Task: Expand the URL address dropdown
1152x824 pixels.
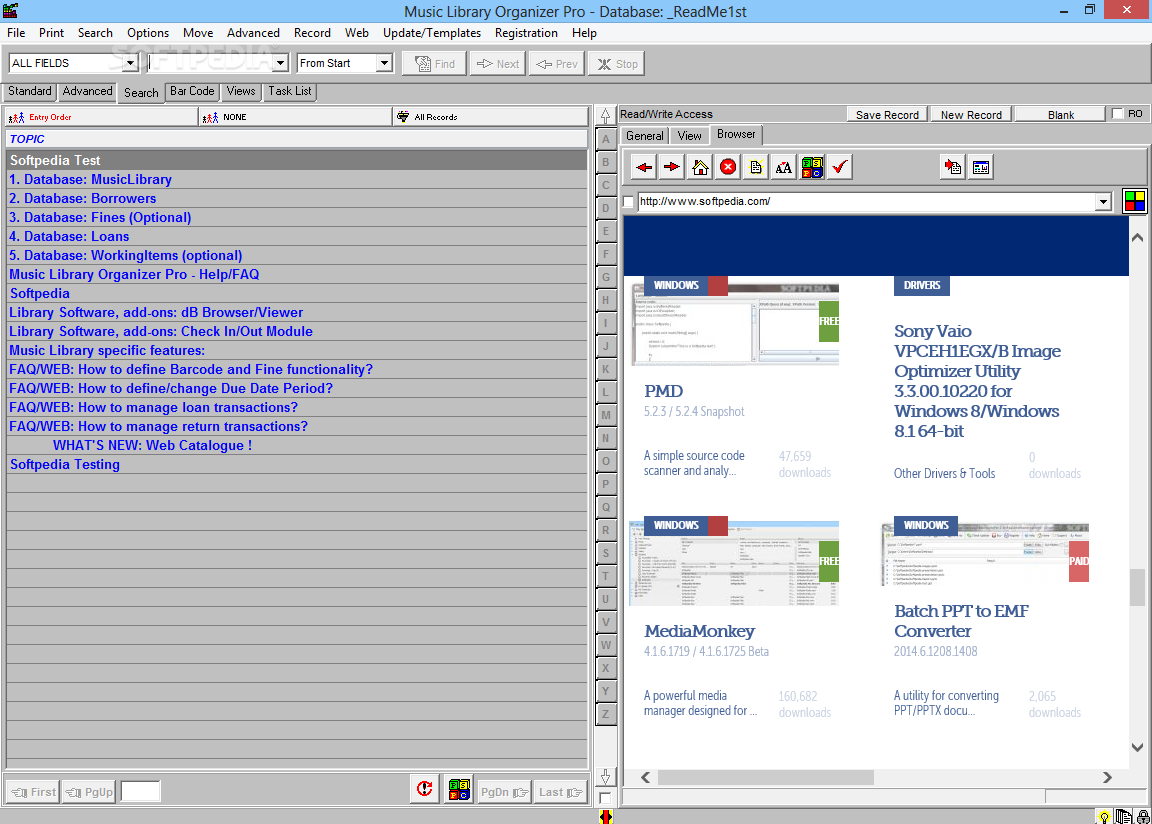Action: [1103, 202]
